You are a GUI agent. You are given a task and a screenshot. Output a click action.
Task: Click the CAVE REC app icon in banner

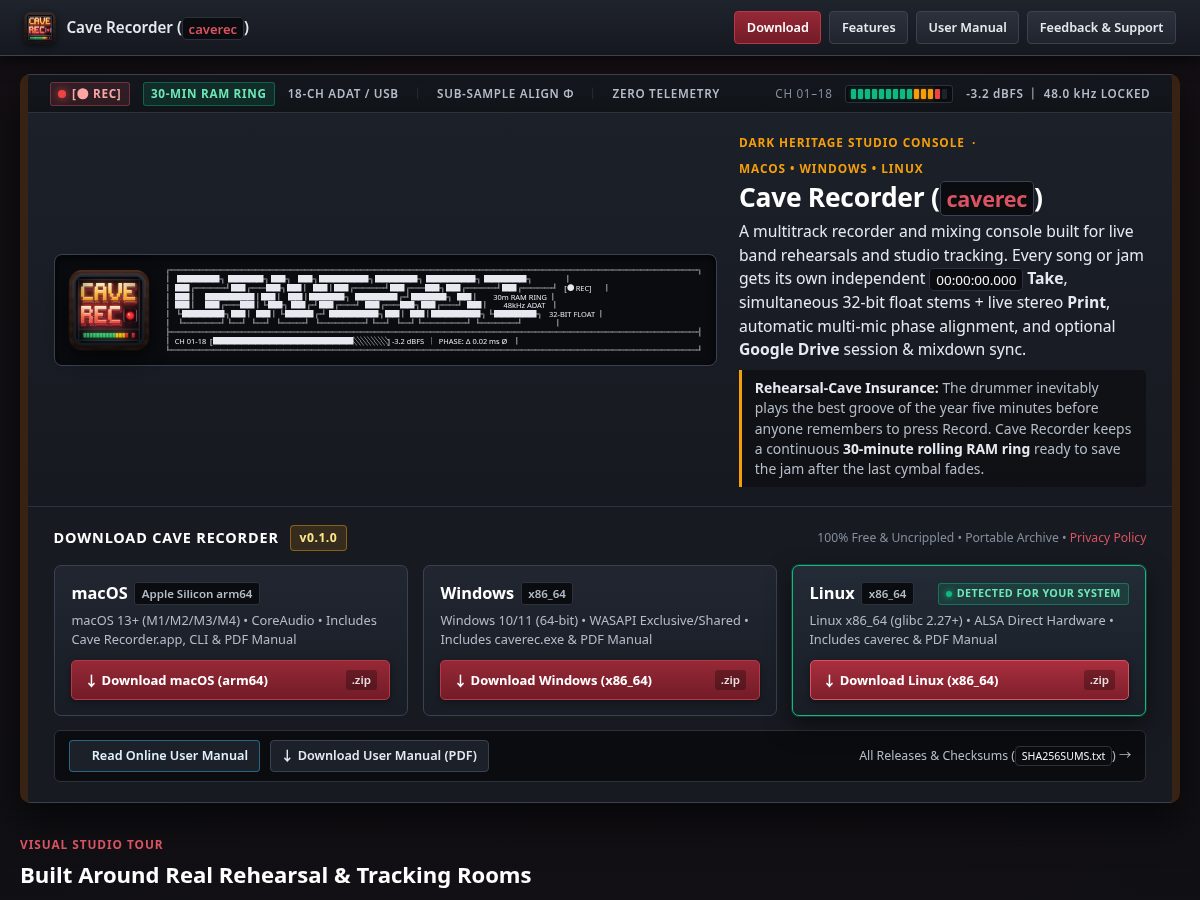pyautogui.click(x=109, y=310)
